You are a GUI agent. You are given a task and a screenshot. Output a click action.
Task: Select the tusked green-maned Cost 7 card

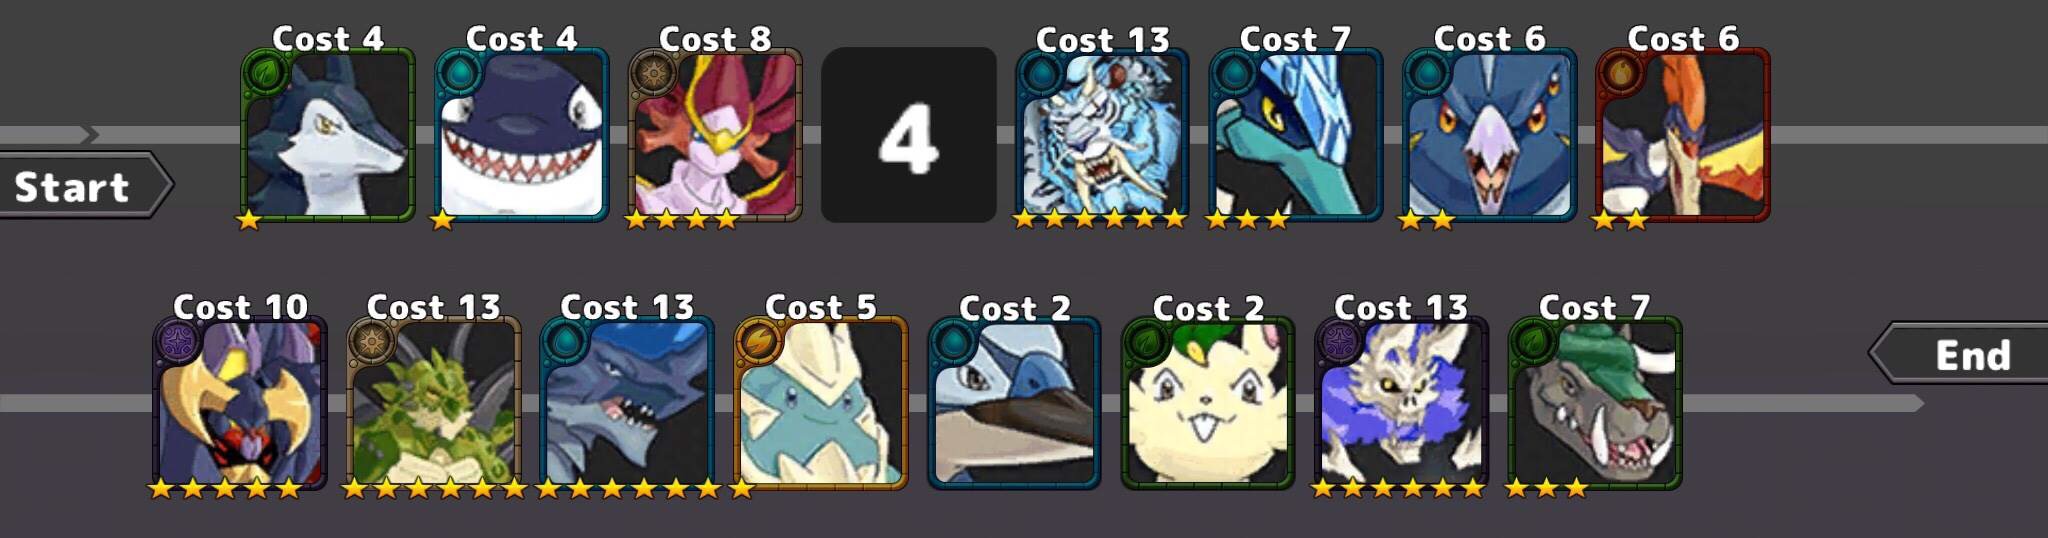coord(1595,403)
